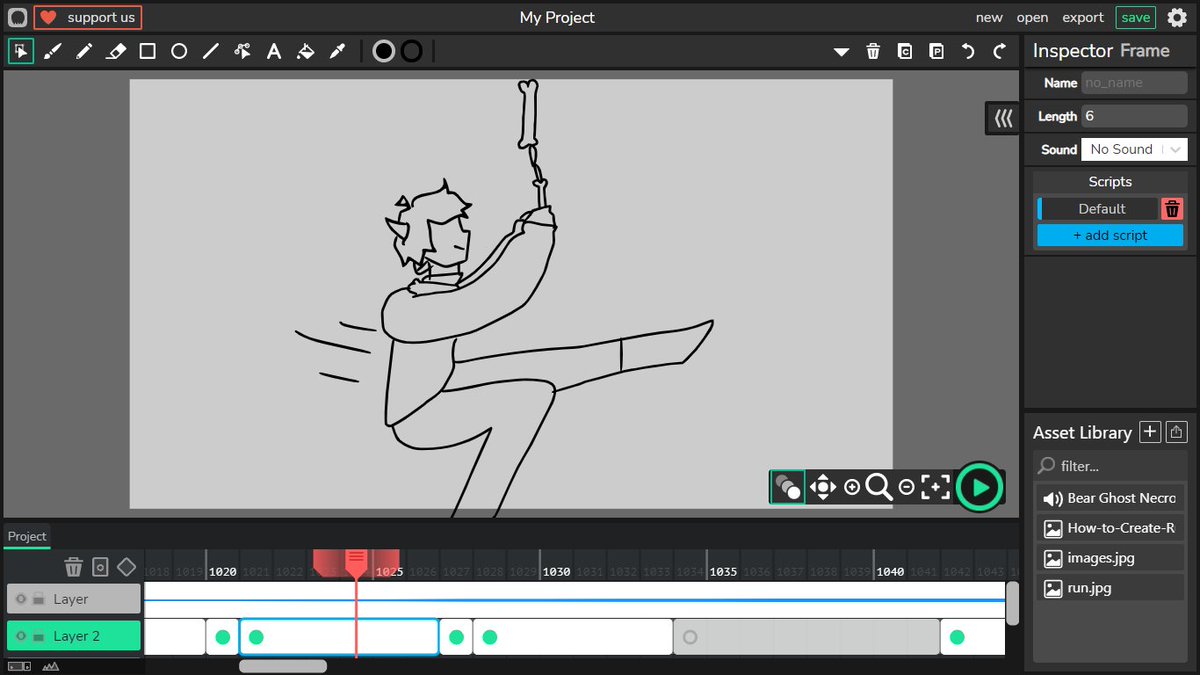Screen dimensions: 1200x675
Task: Select the Cursor tool
Action: [21, 51]
